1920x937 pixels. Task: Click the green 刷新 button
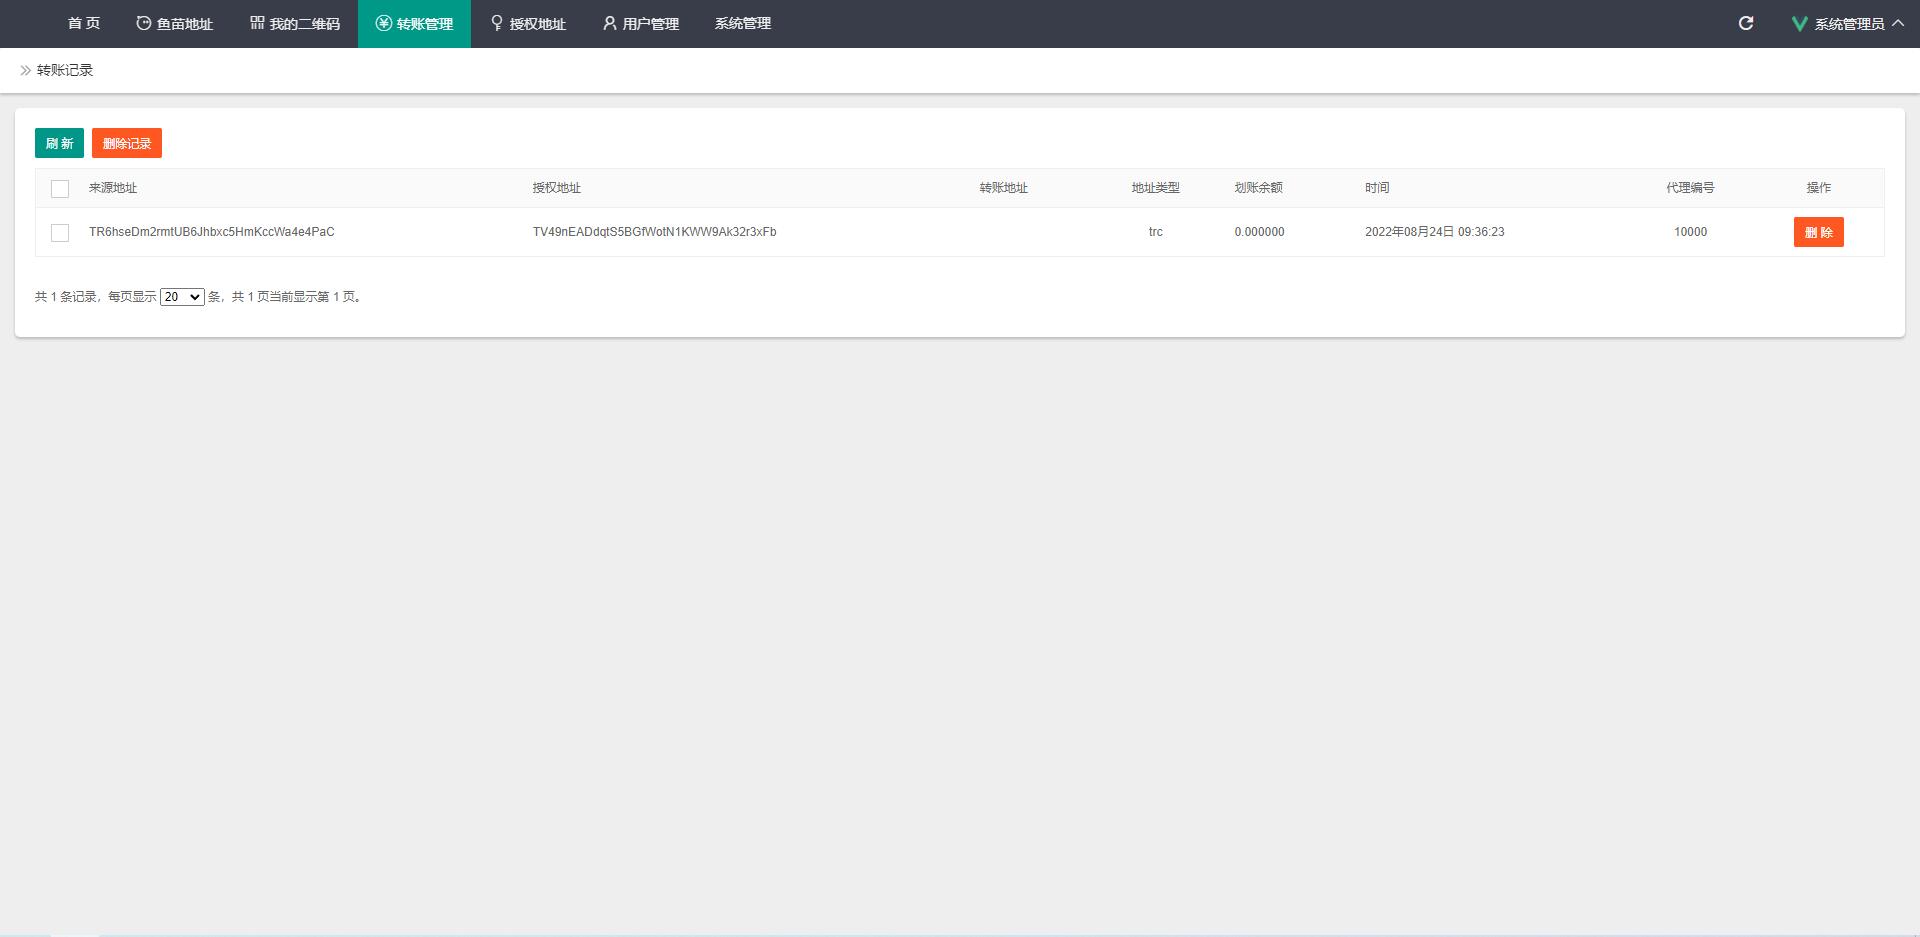pyautogui.click(x=59, y=143)
